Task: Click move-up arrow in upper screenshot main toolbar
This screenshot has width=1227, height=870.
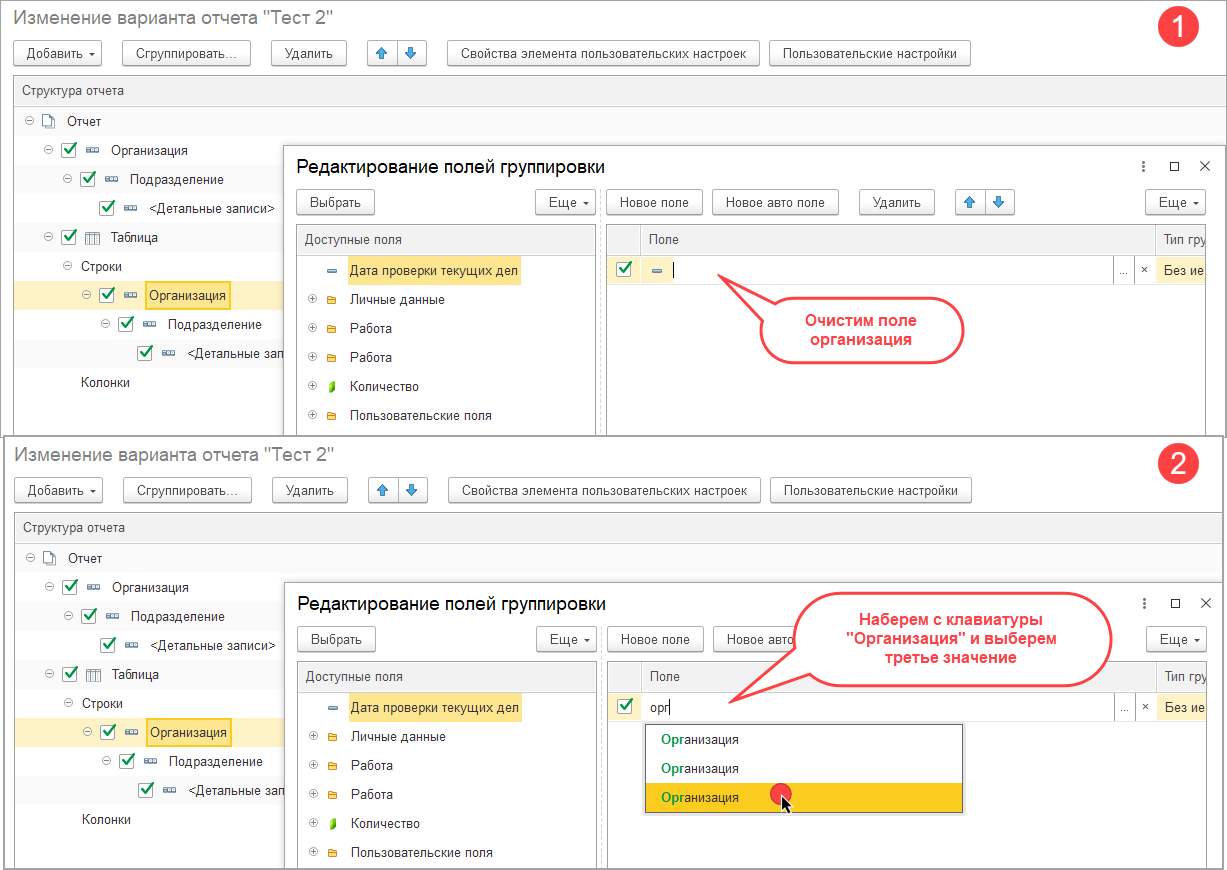Action: tap(382, 53)
